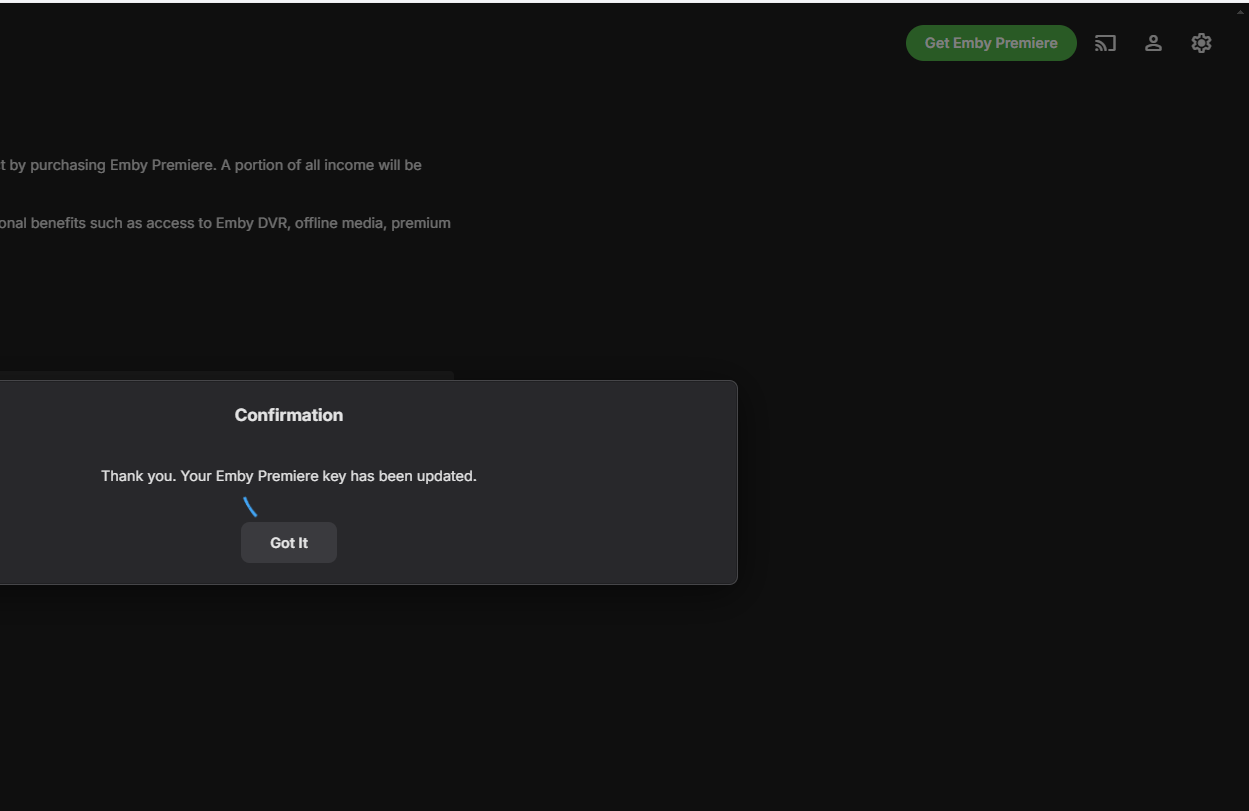
Task: Click the 'purchasing Emby Premiere' paragraph text
Action: click(x=211, y=165)
